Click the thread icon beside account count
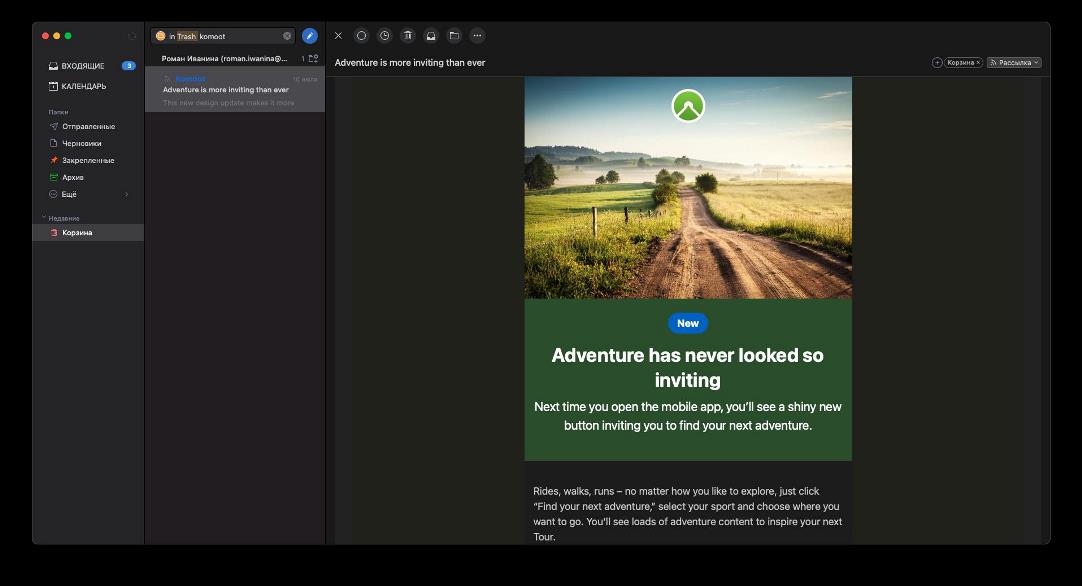 tap(313, 59)
